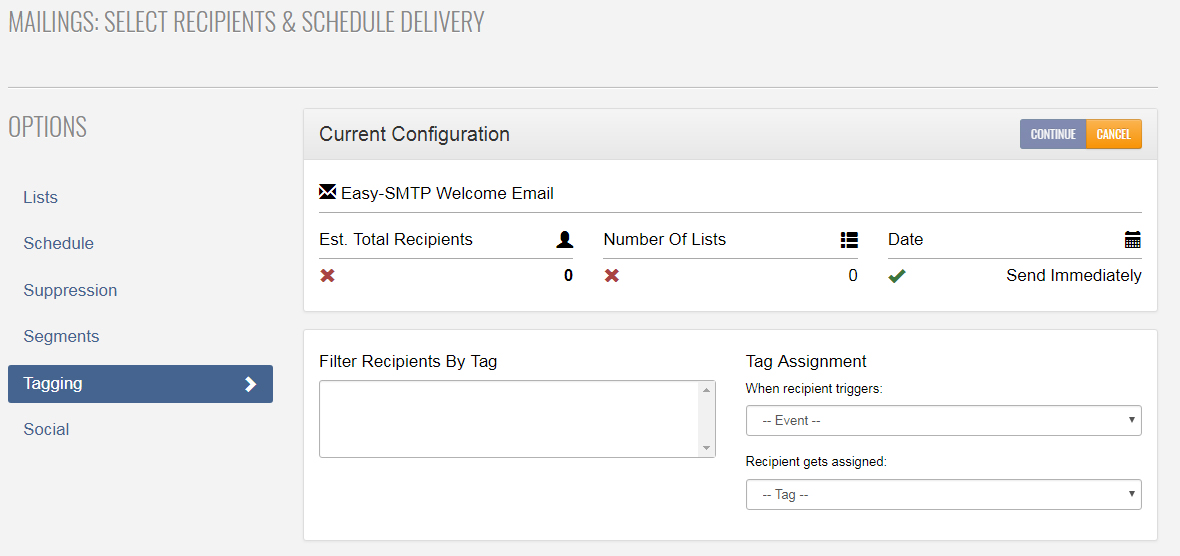Click the envelope icon beside Easy-SMTP Welcome Email

click(x=328, y=192)
